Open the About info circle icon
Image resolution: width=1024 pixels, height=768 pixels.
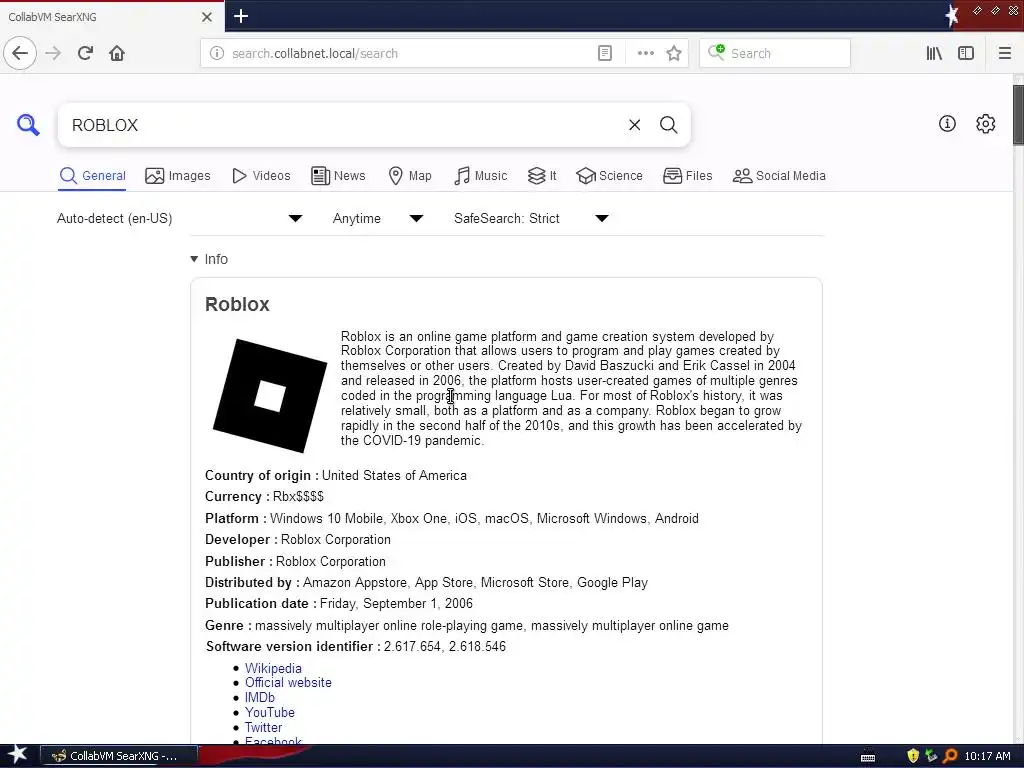tap(947, 123)
